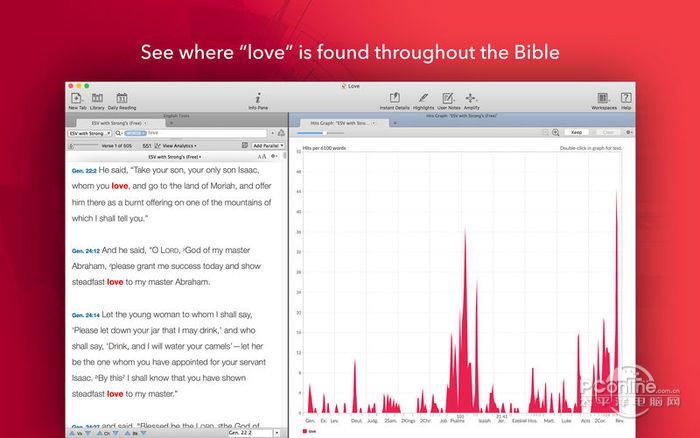Screen dimensions: 700x438
Task: Click the Words search-mode pill
Action: (135, 133)
